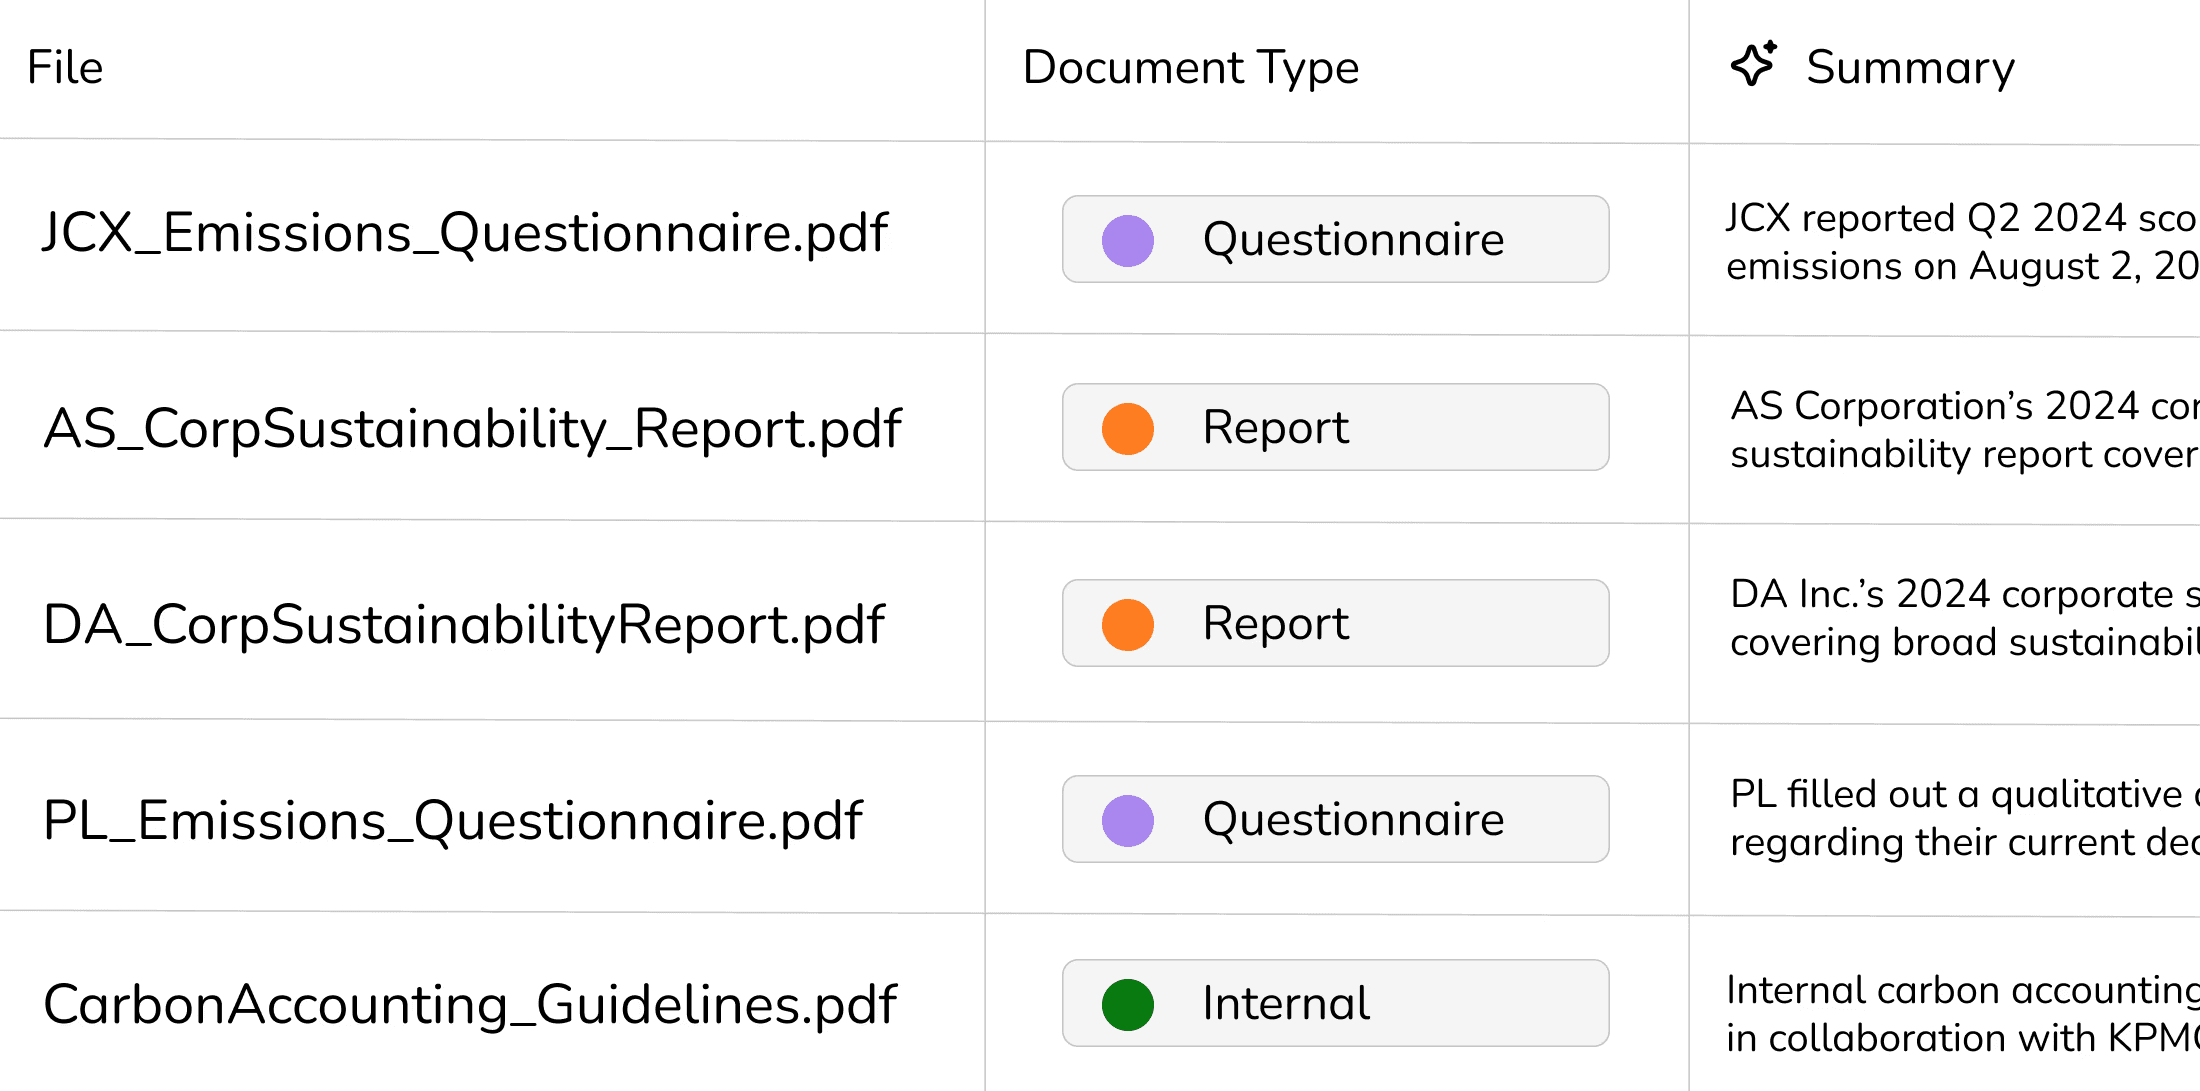Open the Report type dropdown for AS_CorpSustainability_Report

click(1335, 427)
